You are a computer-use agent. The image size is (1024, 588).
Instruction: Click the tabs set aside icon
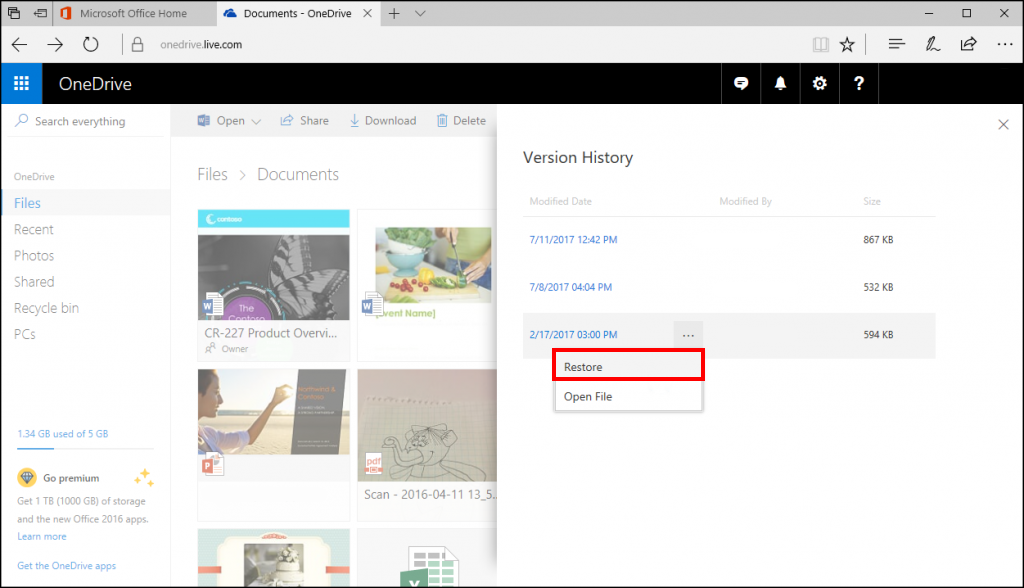[14, 12]
